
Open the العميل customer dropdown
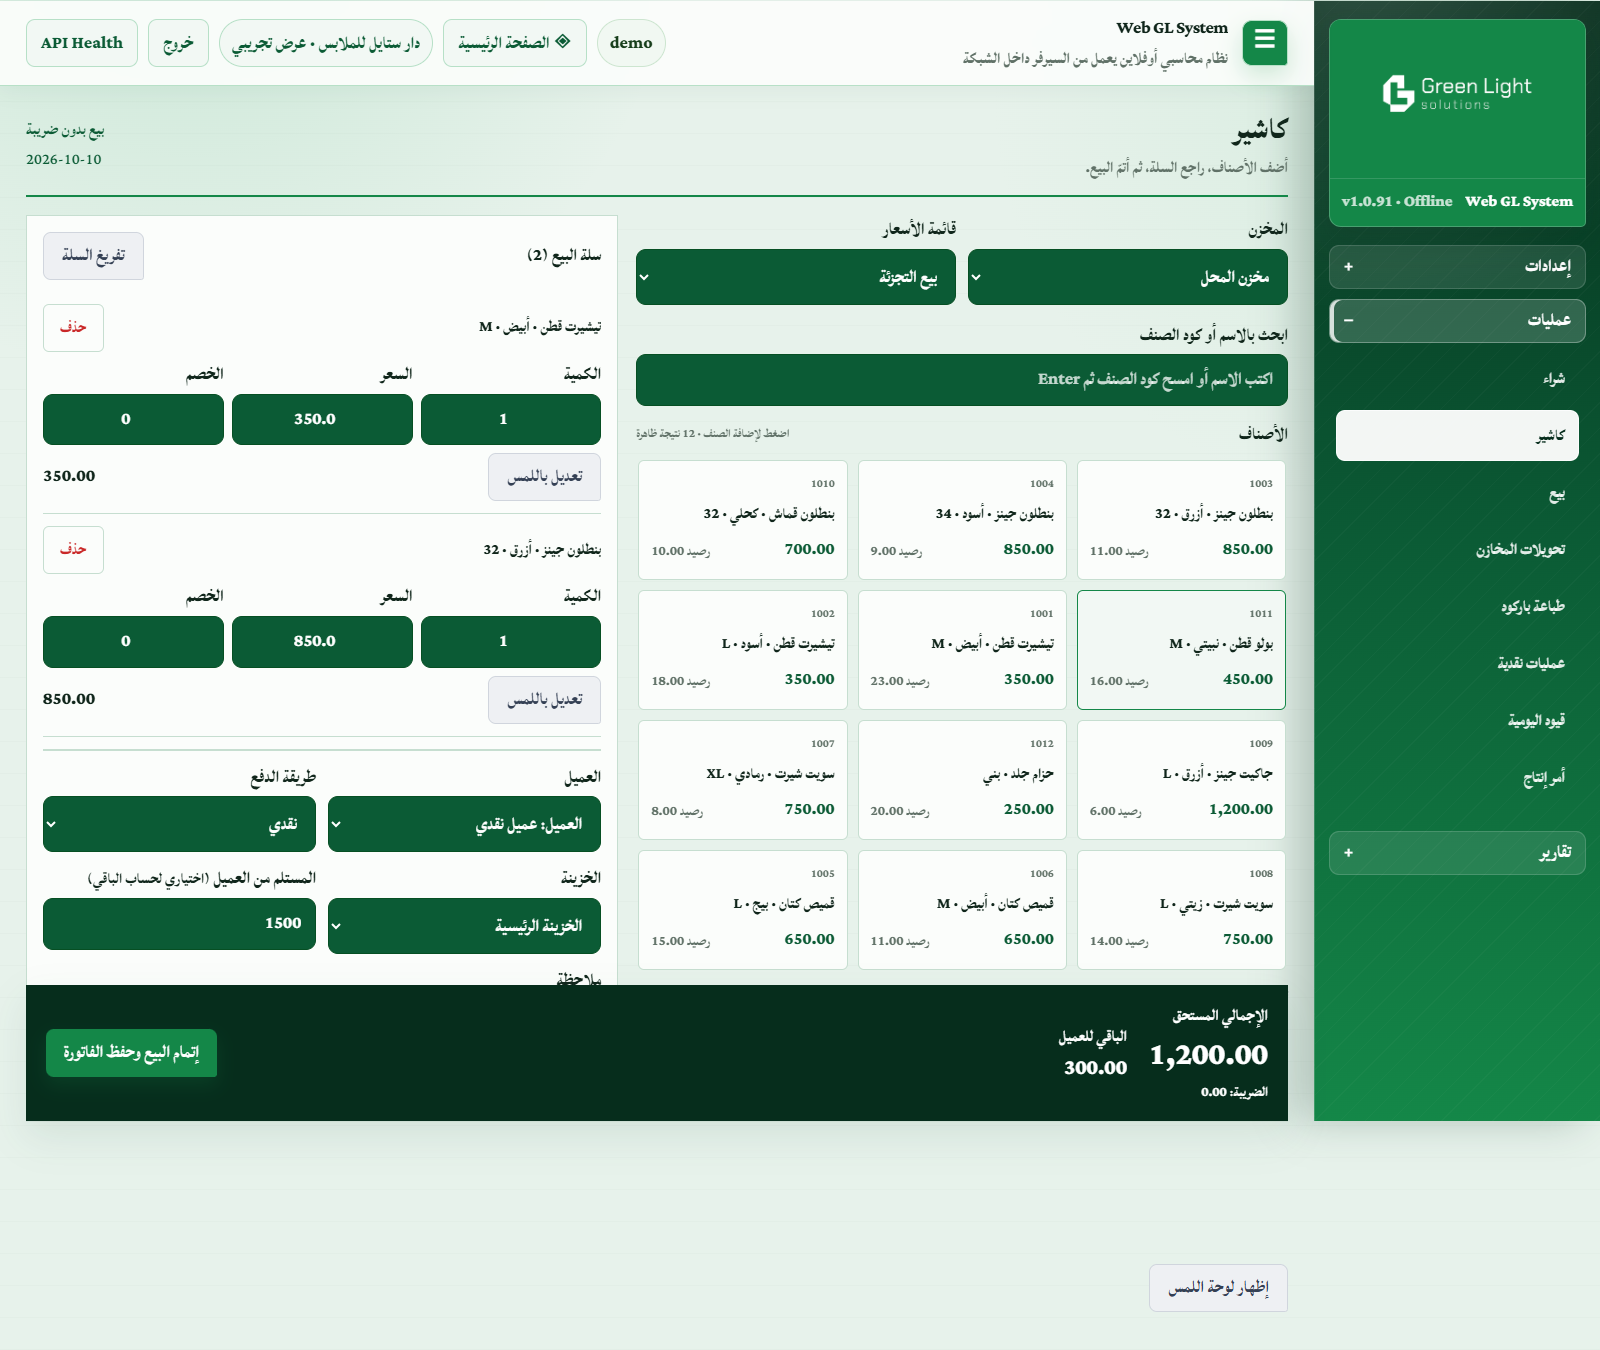point(464,824)
